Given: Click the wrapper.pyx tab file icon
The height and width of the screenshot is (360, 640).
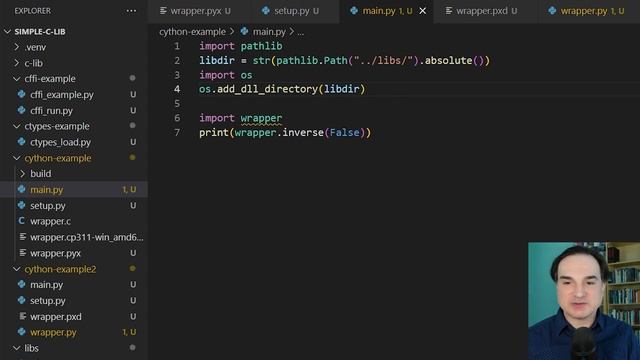Looking at the screenshot, I should tap(163, 11).
